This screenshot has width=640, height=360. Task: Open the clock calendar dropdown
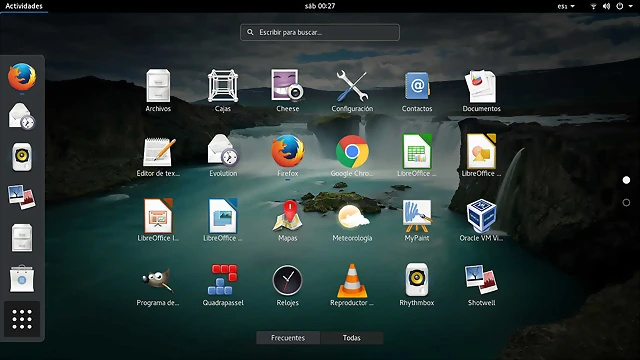click(320, 6)
